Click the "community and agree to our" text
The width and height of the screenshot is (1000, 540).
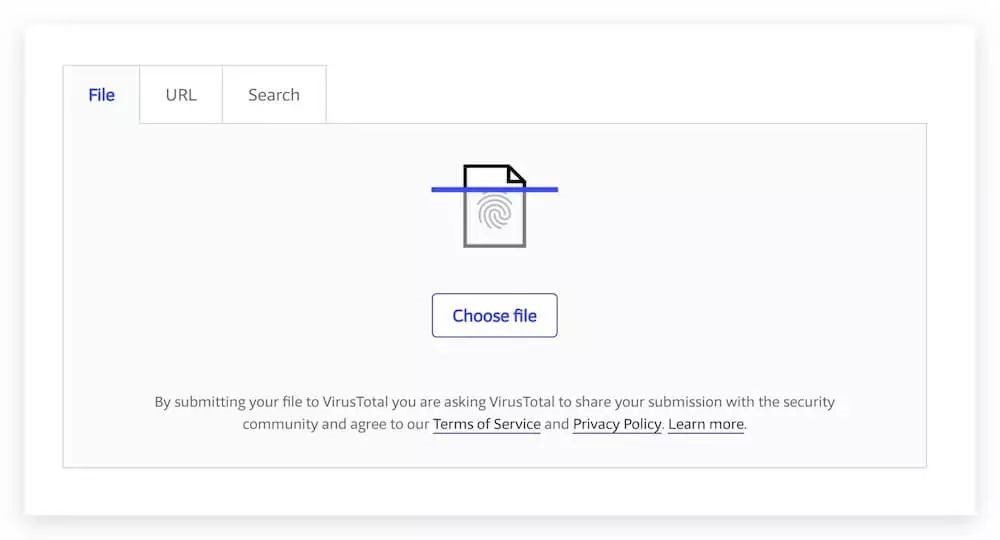tap(335, 424)
